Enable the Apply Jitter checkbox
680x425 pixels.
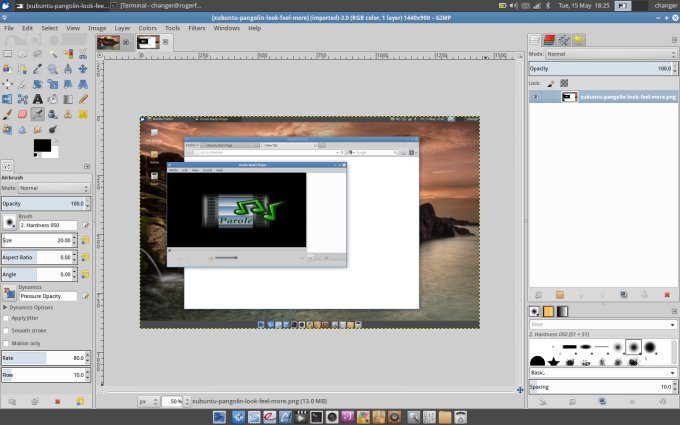[x=6, y=317]
